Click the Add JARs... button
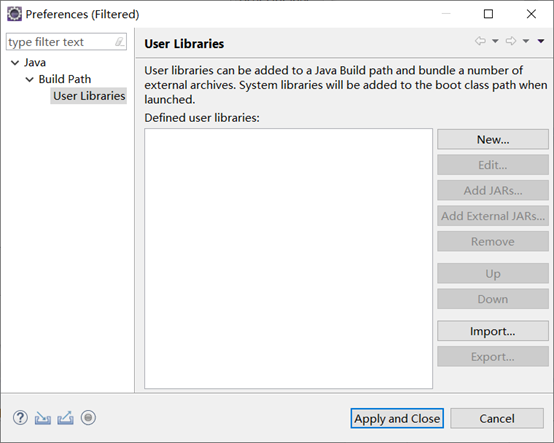Screen dimensions: 554x443 [x=493, y=190]
